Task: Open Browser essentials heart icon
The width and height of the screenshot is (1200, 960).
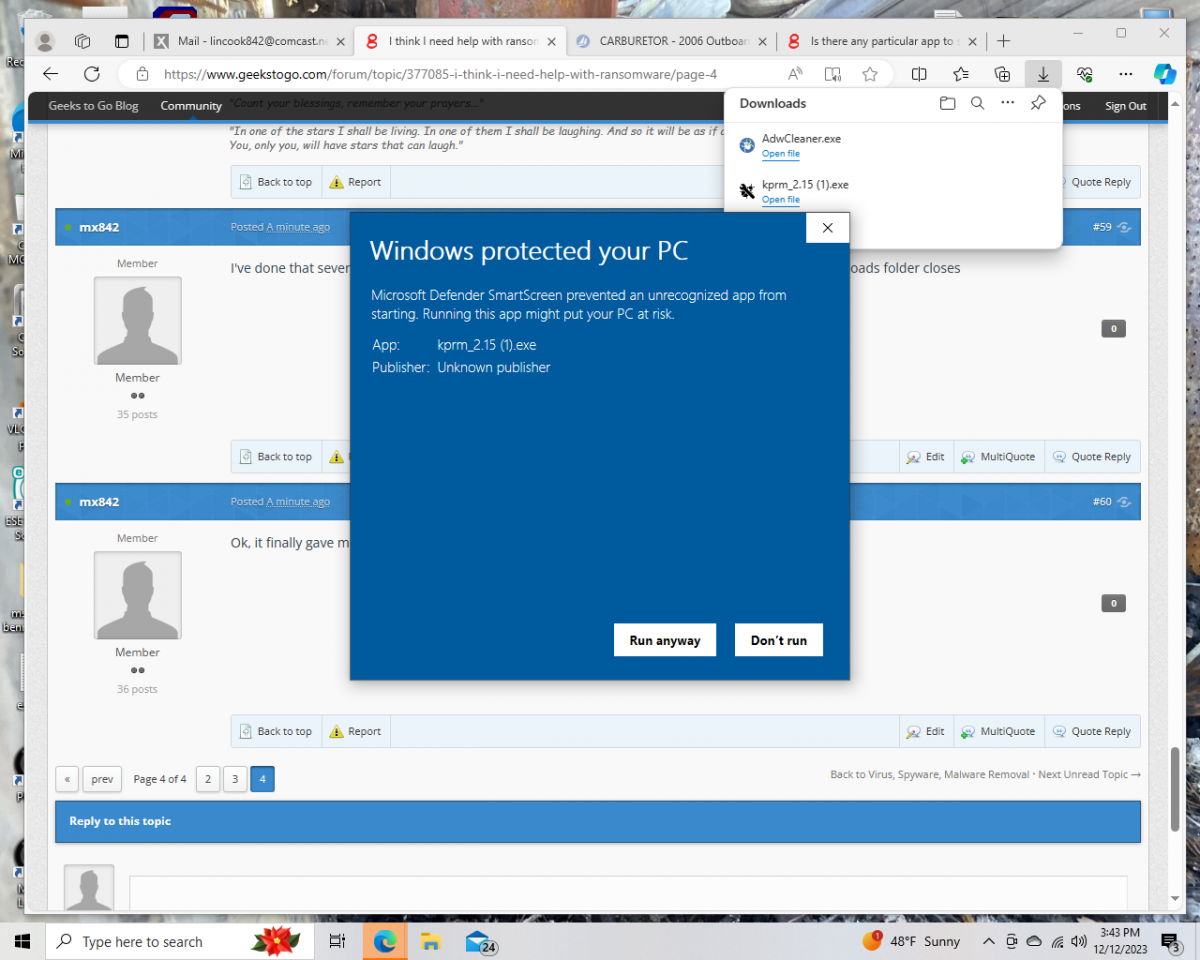Action: (1085, 74)
